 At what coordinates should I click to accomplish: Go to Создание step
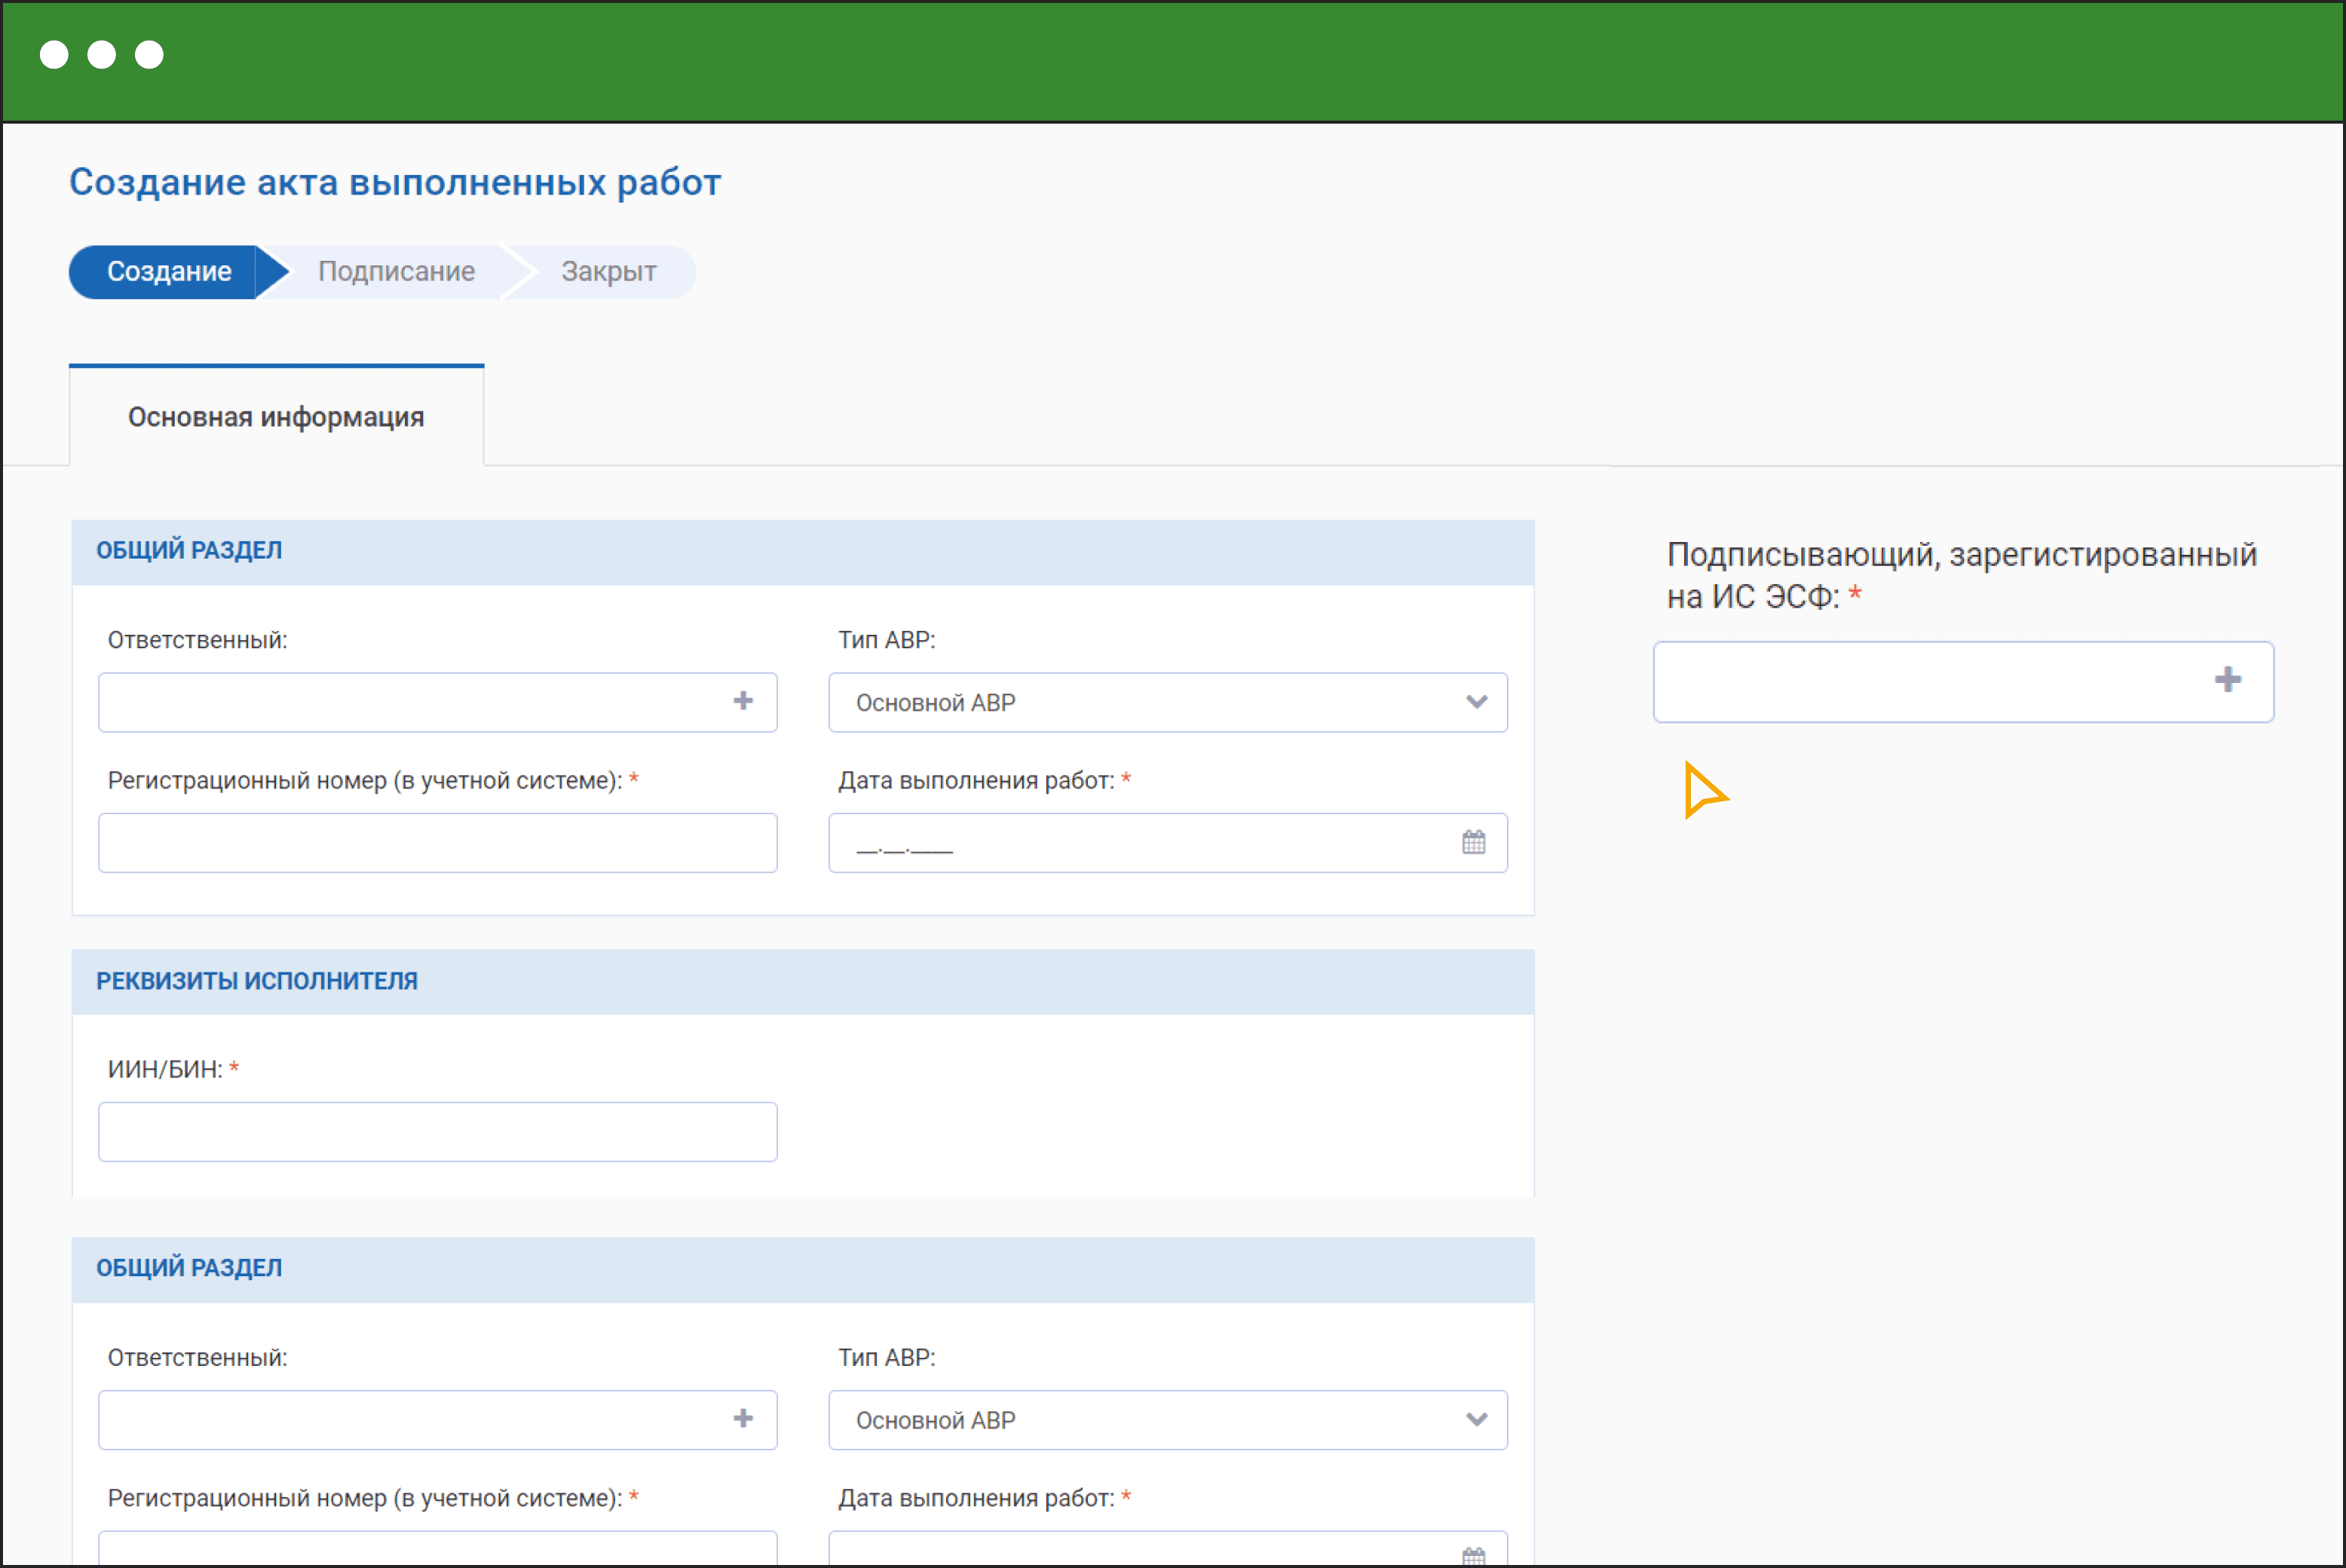(x=169, y=271)
